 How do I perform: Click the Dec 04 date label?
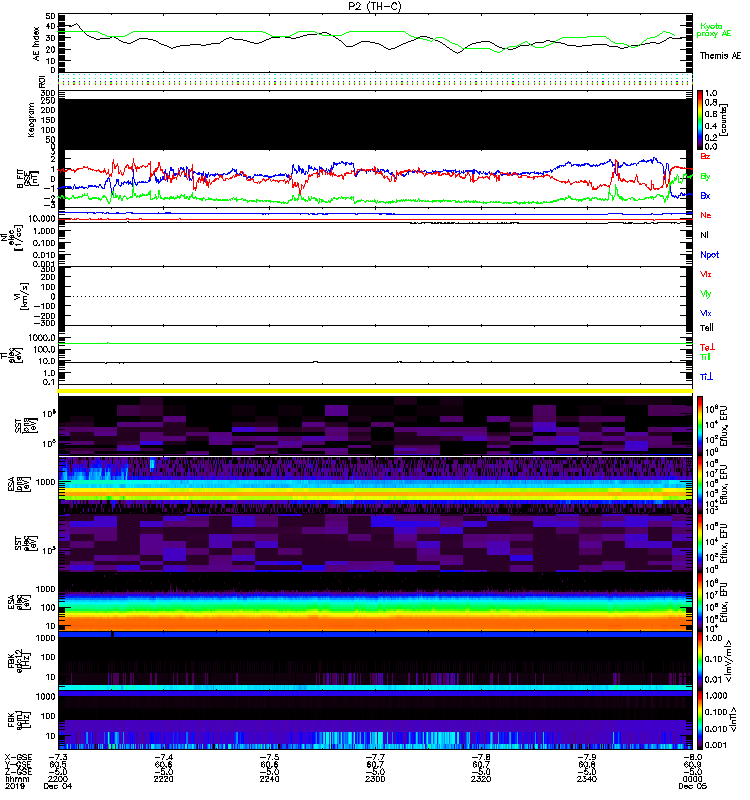point(58,786)
